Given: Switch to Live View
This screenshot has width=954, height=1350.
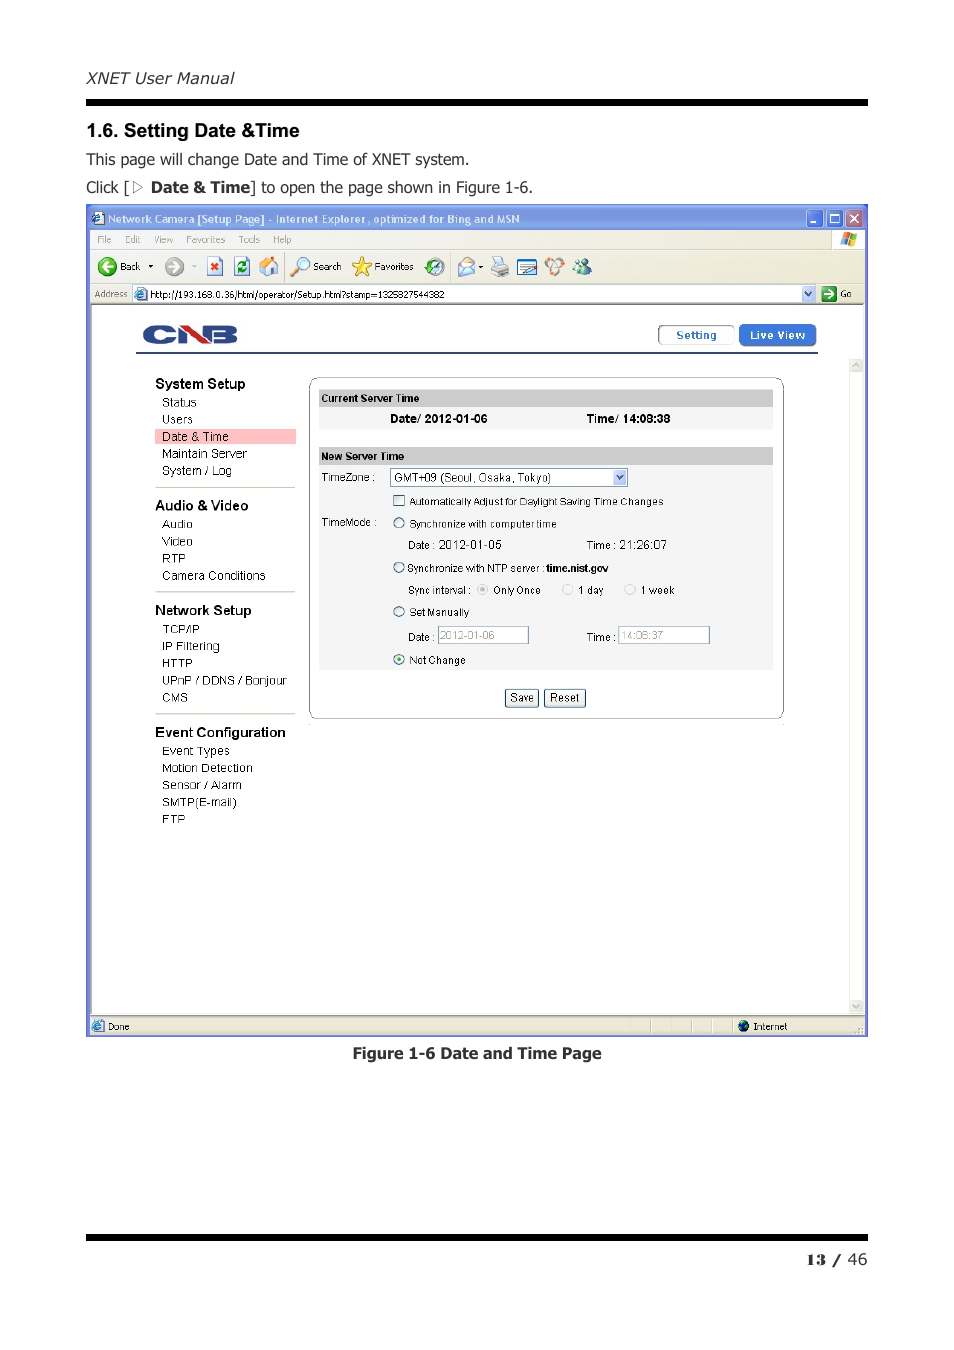Looking at the screenshot, I should [x=777, y=335].
